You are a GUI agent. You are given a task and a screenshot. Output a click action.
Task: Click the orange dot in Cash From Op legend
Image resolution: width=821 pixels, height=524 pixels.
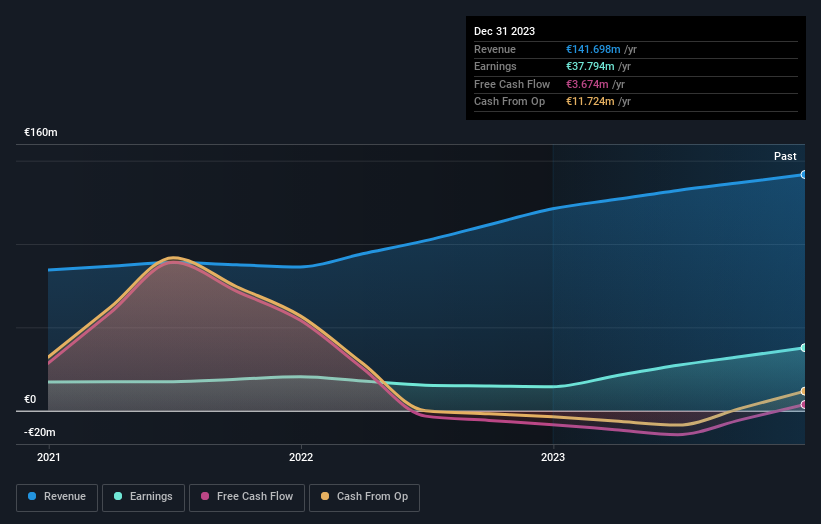click(326, 497)
